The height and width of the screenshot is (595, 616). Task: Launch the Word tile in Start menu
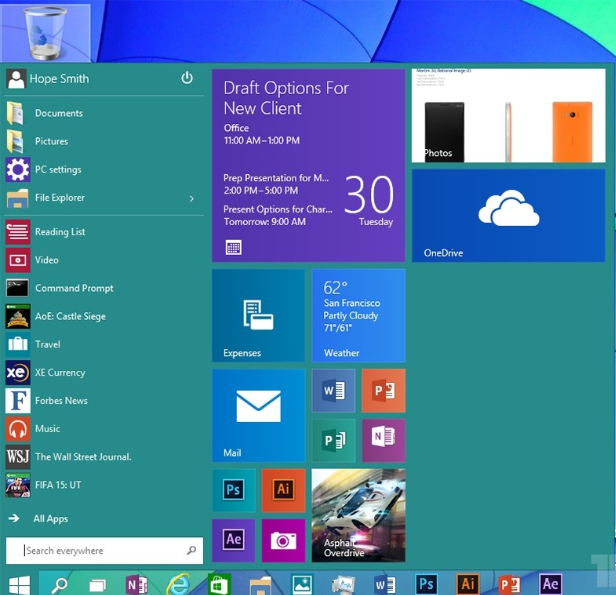(333, 390)
